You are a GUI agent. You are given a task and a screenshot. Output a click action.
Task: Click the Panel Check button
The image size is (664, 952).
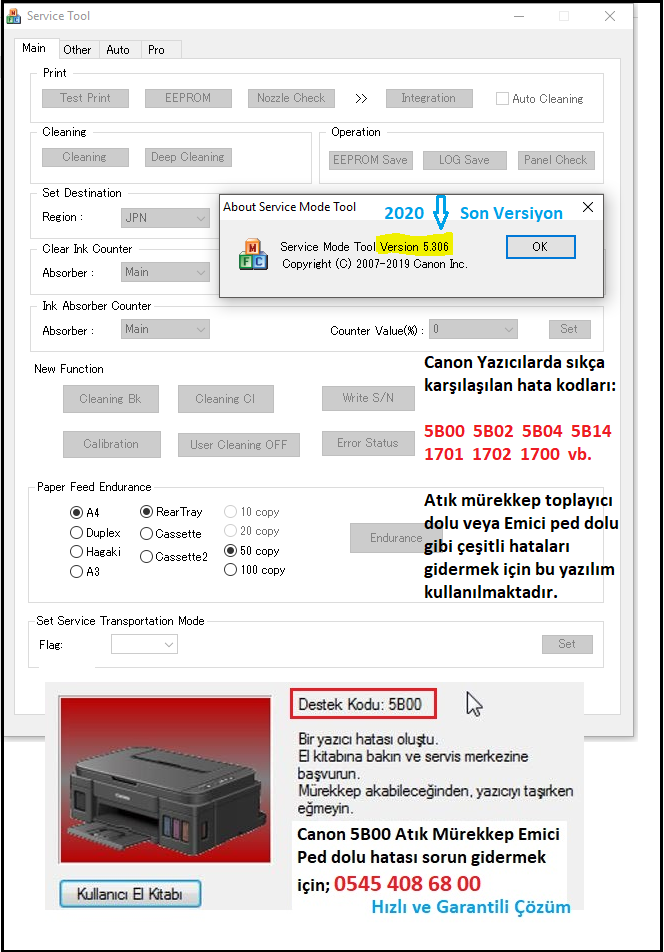[x=556, y=160]
